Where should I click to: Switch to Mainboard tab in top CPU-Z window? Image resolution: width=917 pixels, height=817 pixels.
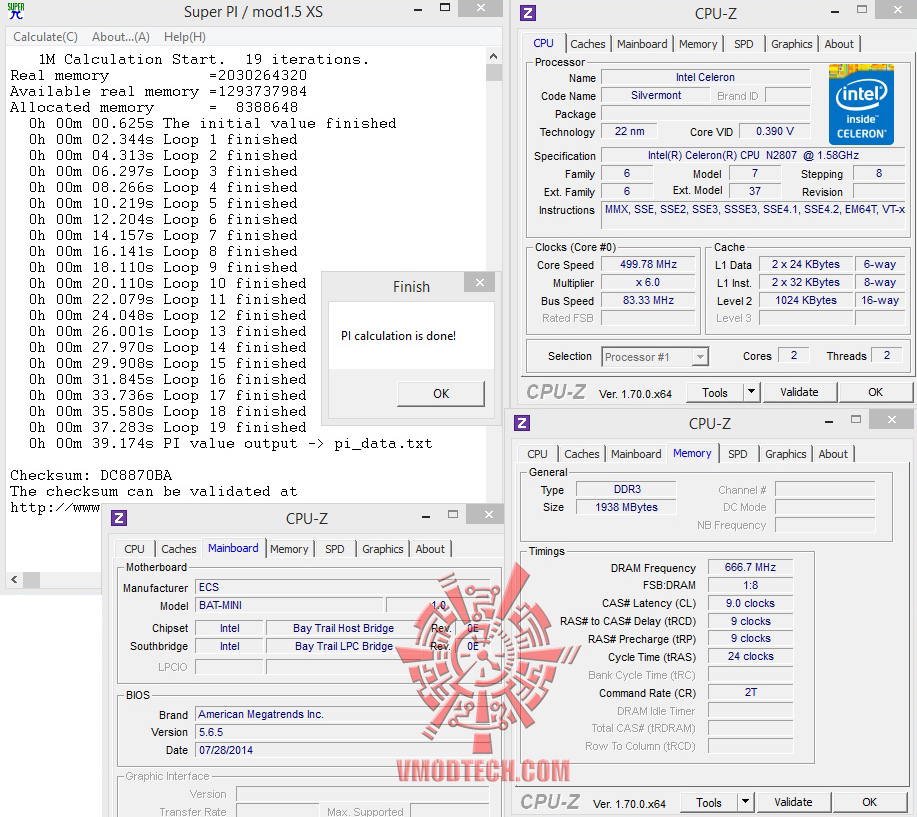coord(642,44)
